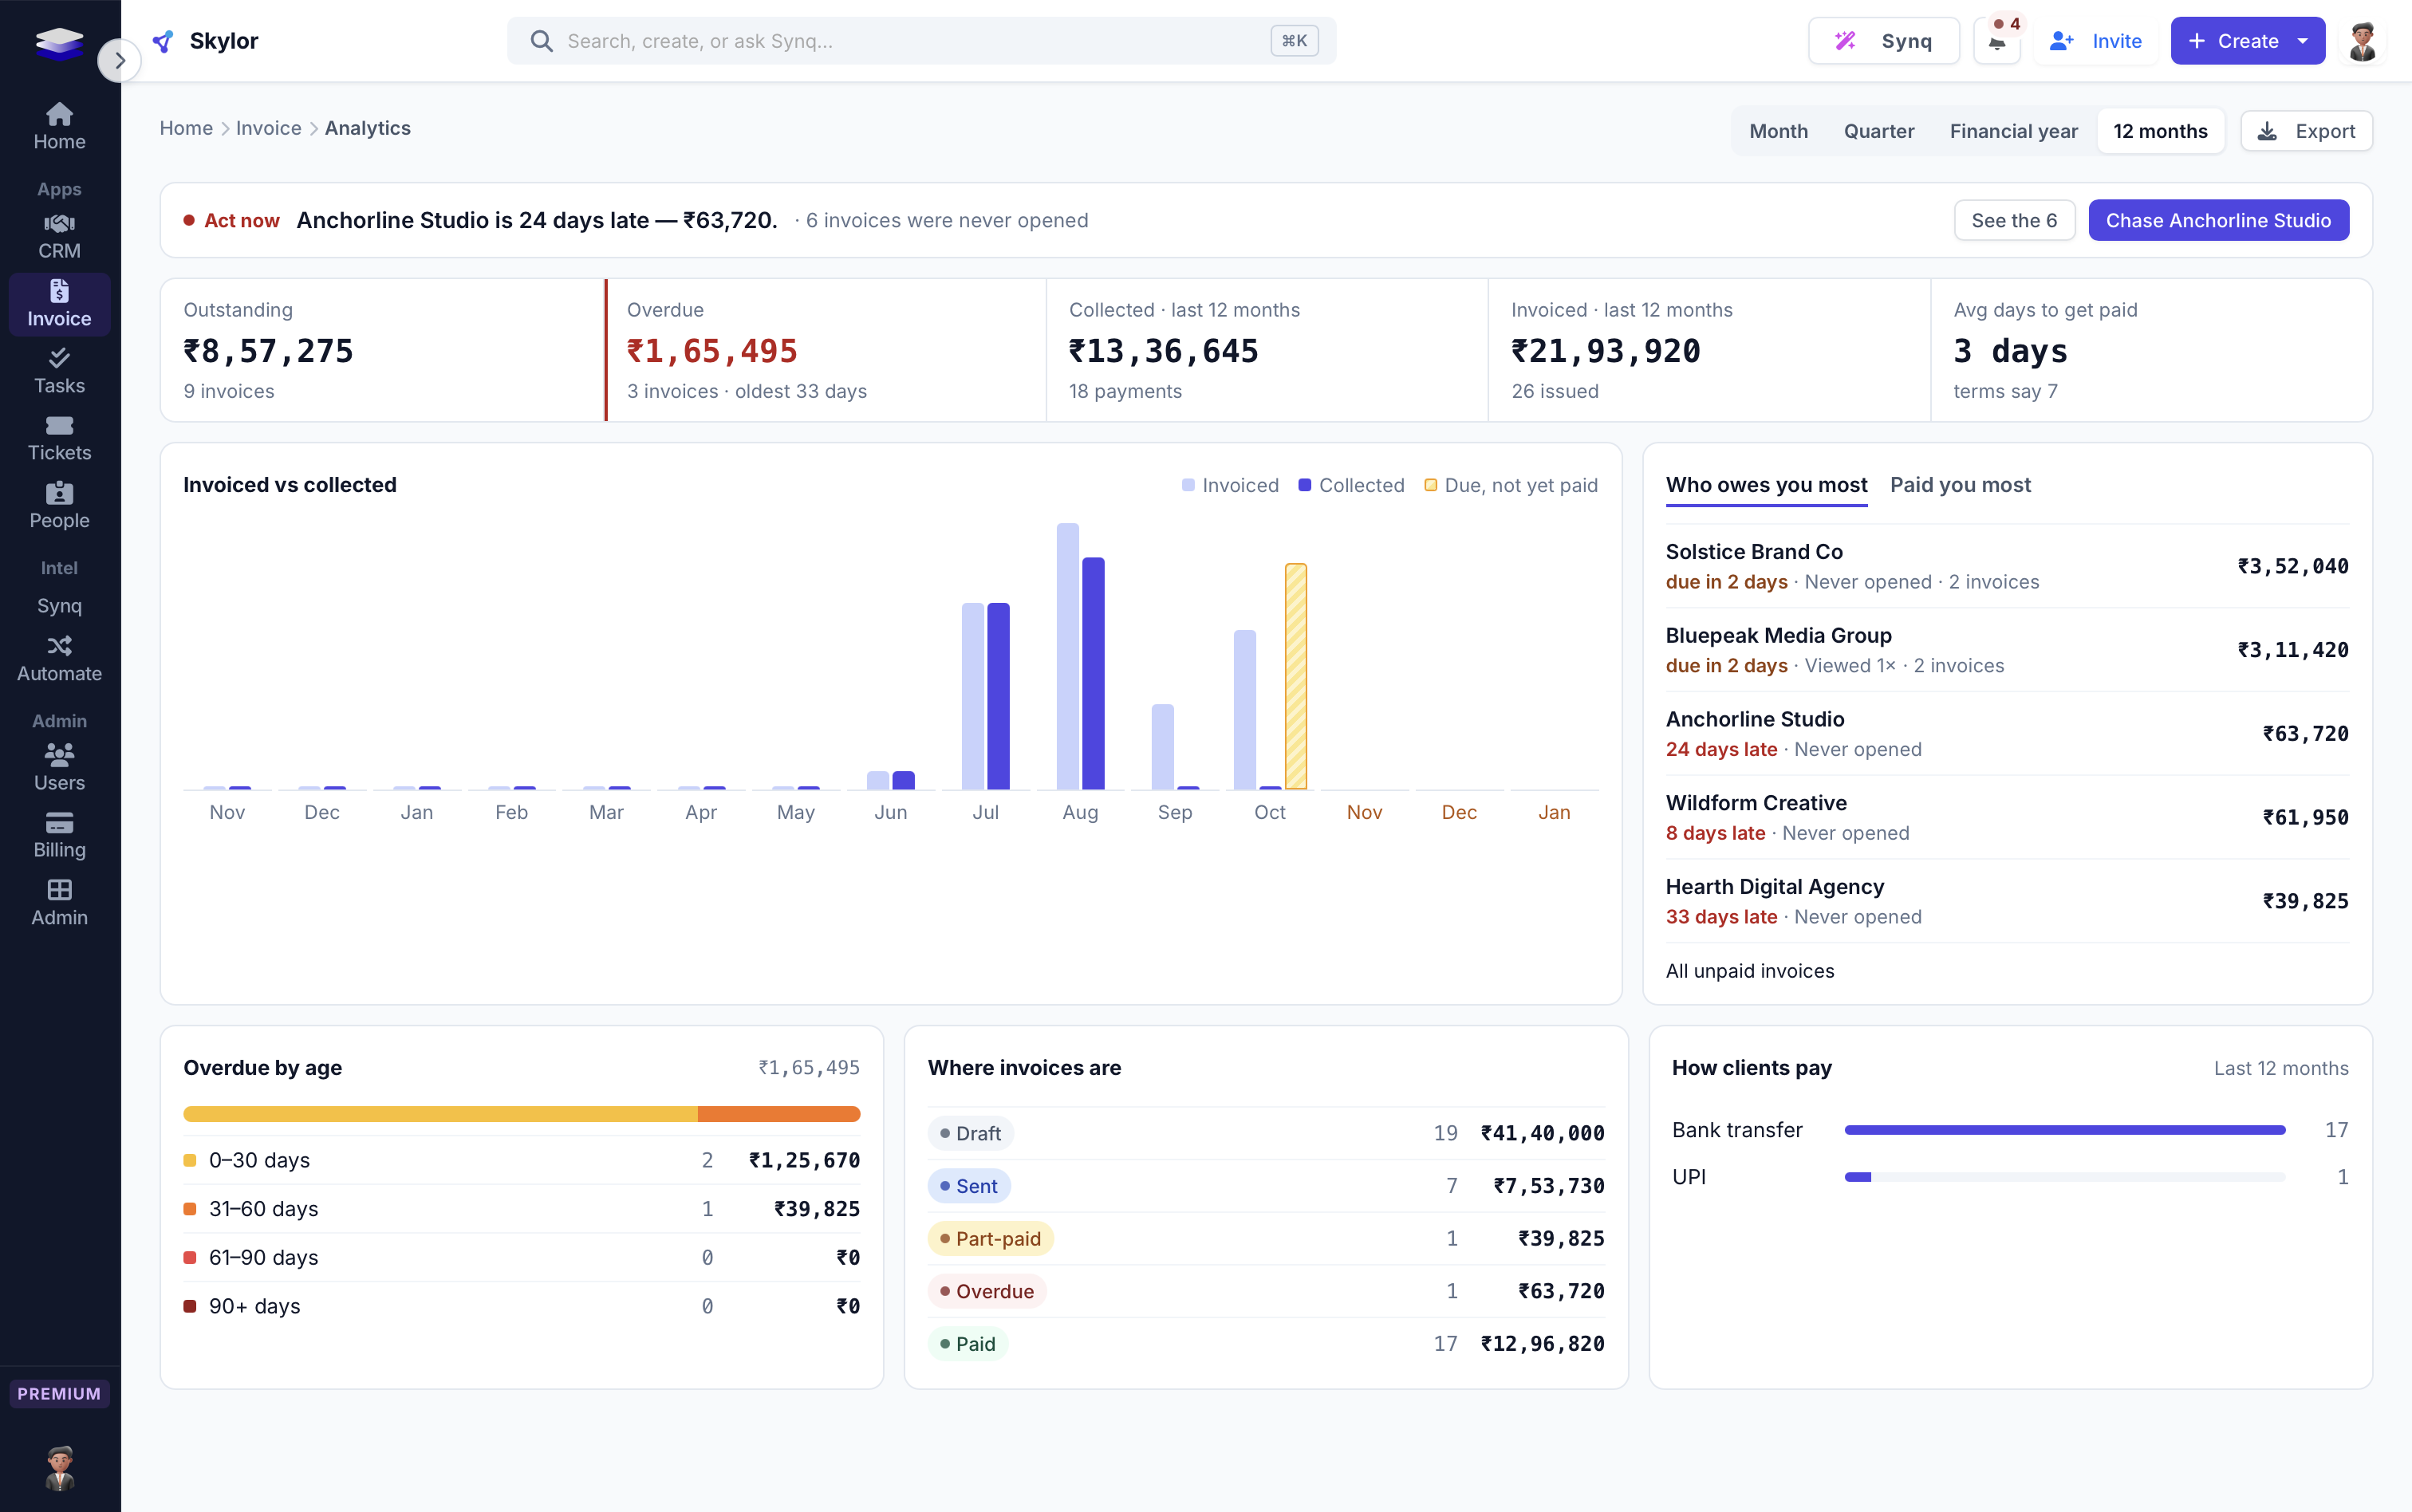Click the Overdue ₹1,65,495 card

(x=825, y=350)
